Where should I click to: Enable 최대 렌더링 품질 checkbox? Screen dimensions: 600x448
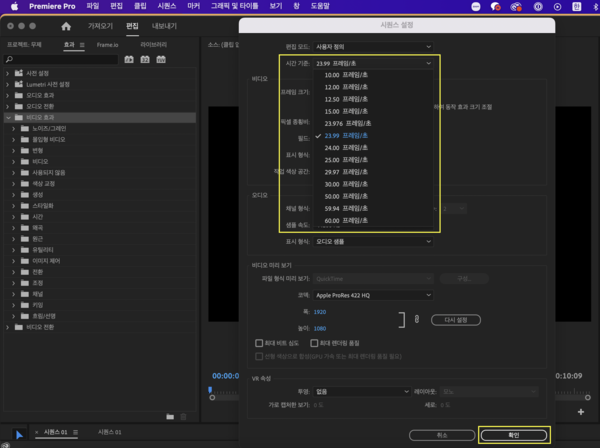tap(314, 343)
